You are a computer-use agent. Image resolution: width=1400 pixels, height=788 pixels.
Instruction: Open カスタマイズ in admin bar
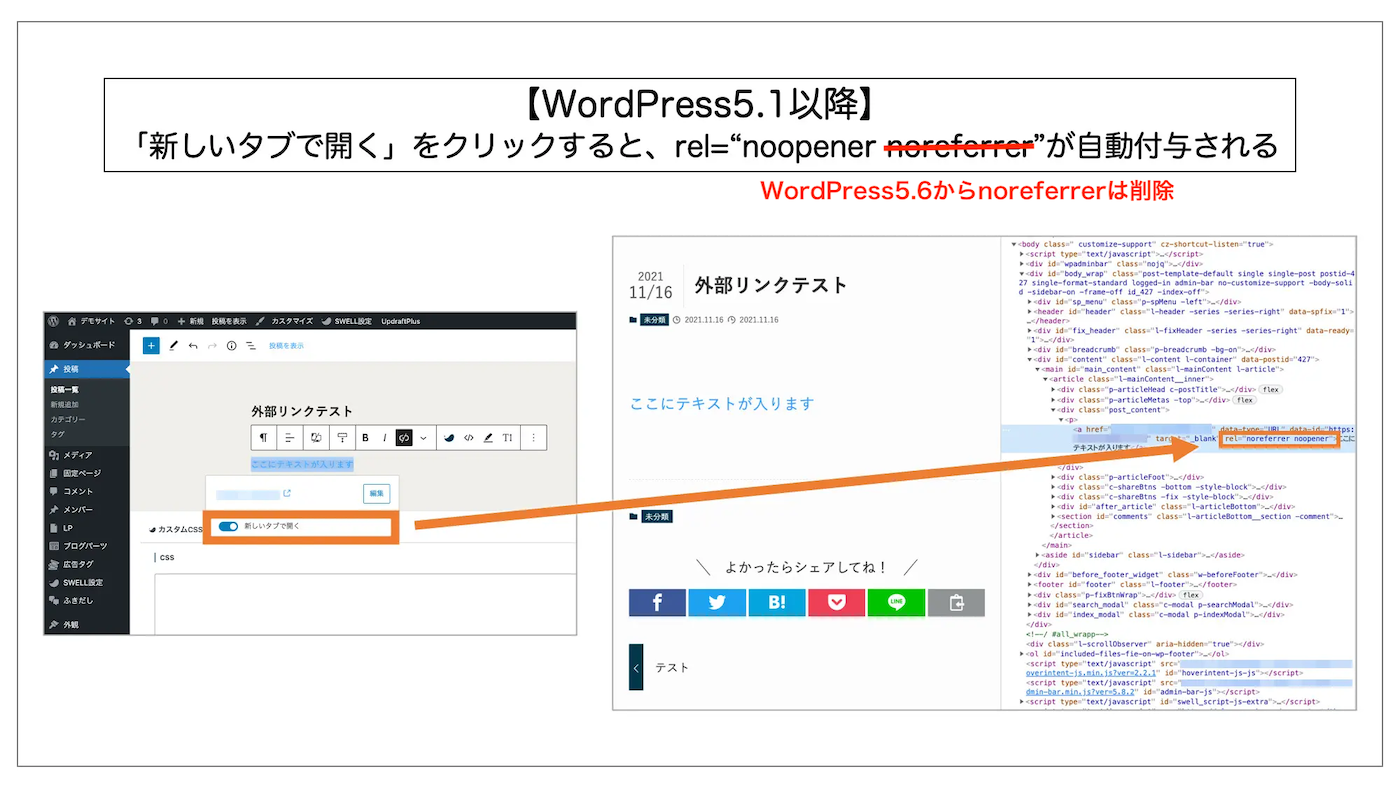click(285, 321)
